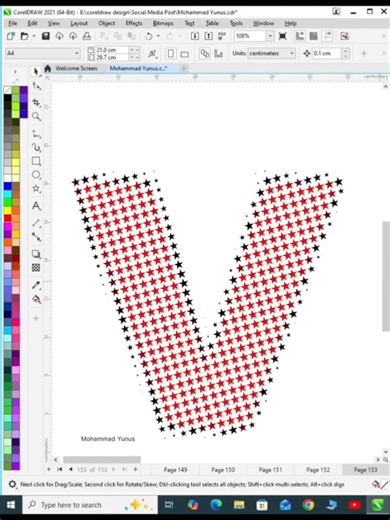Click the nudge distance stepper arrows
Screen dimensions: 390x520
[x=346, y=53]
